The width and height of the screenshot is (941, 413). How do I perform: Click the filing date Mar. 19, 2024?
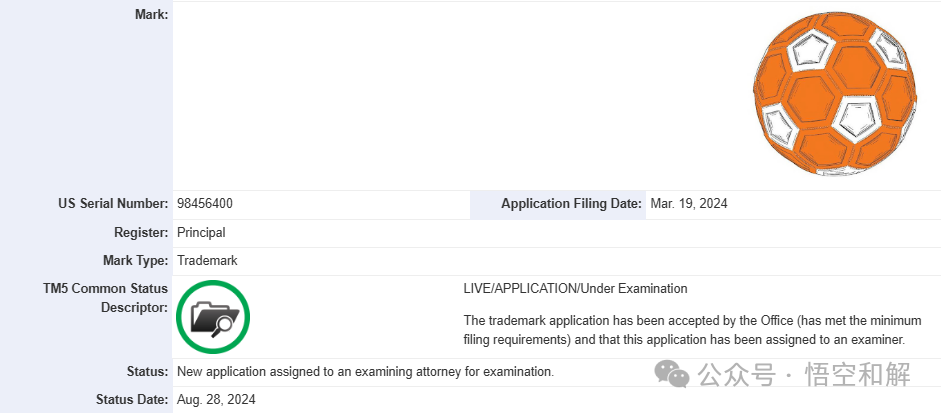click(x=689, y=203)
